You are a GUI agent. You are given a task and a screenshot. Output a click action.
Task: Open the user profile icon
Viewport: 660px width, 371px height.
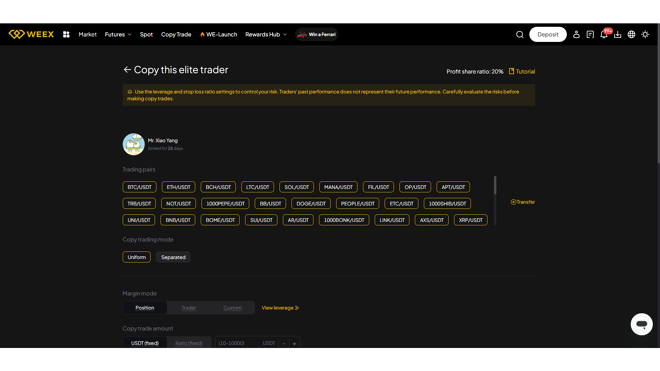tap(576, 35)
